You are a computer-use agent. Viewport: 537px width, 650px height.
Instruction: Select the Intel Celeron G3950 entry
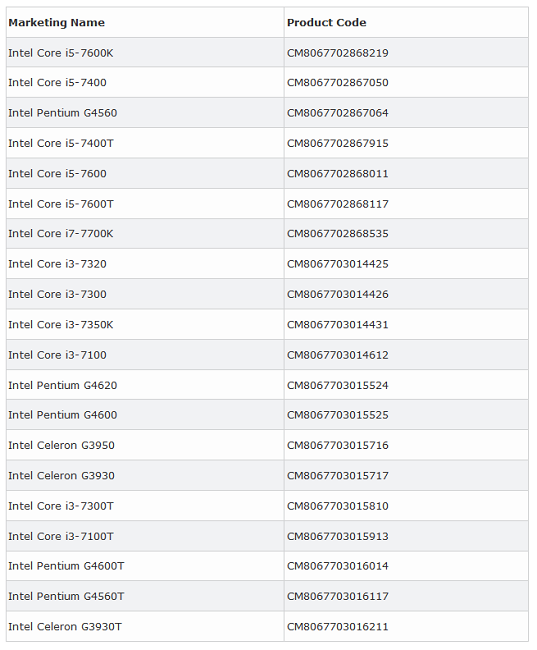pos(61,445)
